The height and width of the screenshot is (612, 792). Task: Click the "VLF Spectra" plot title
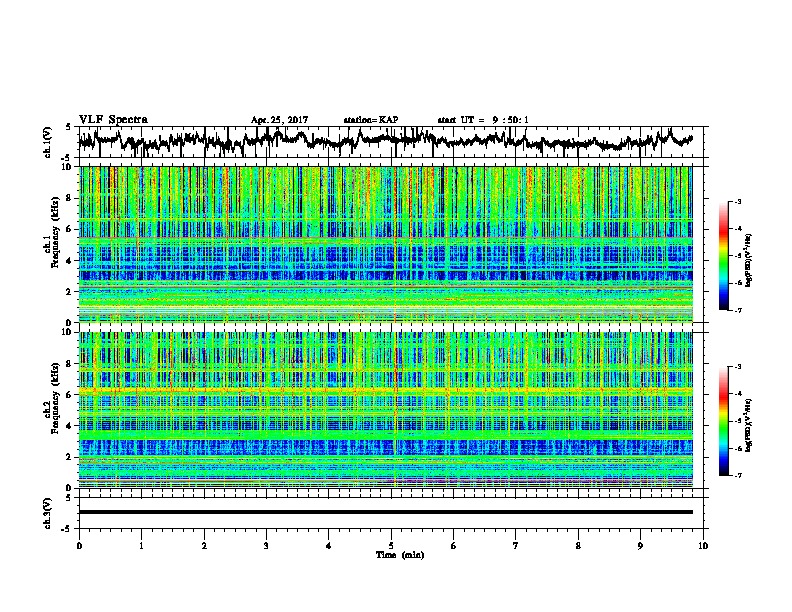(x=113, y=119)
